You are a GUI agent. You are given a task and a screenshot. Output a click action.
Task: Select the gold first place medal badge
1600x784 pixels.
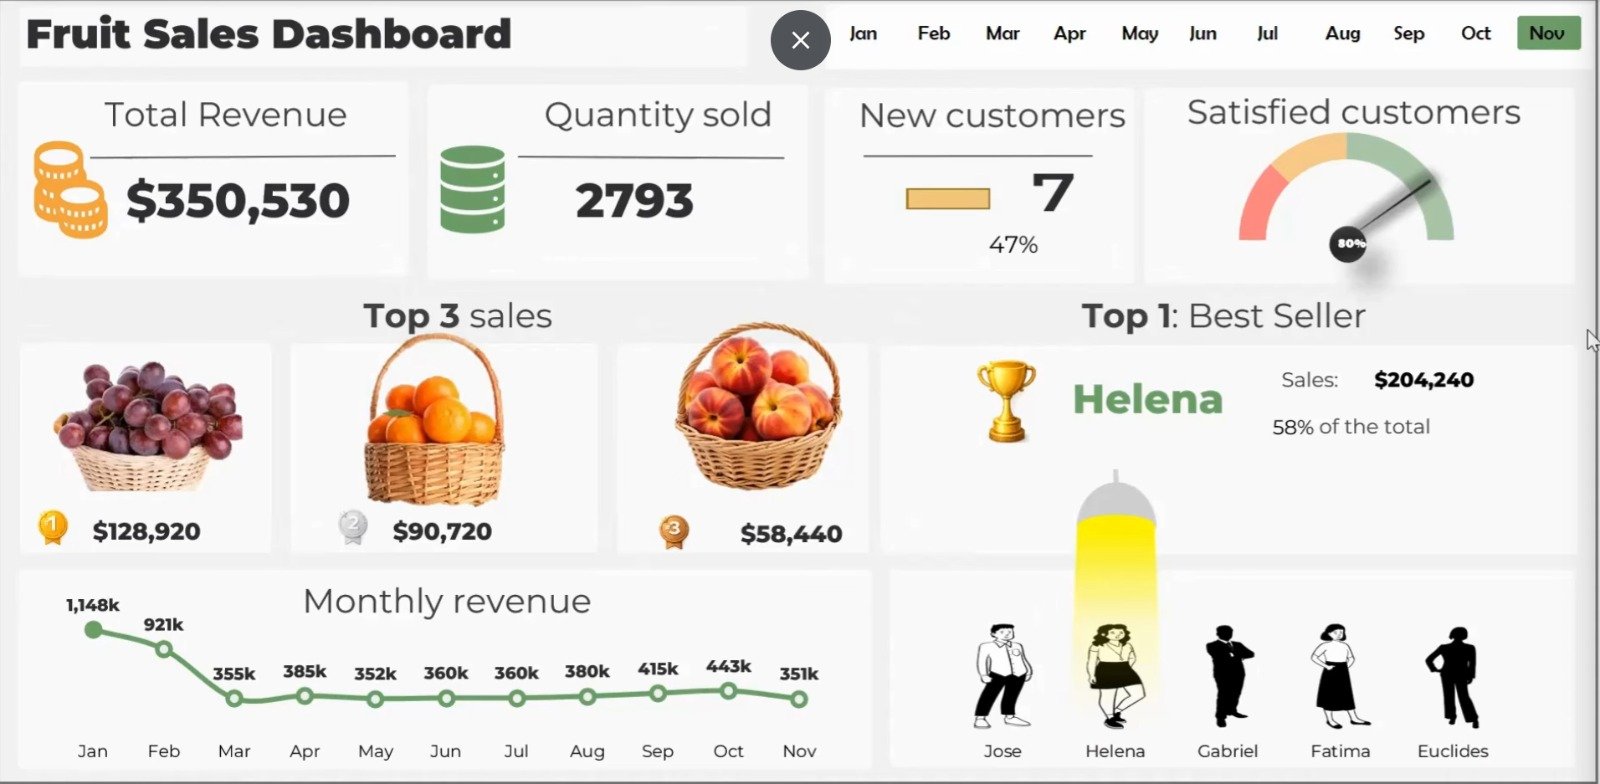pyautogui.click(x=50, y=527)
